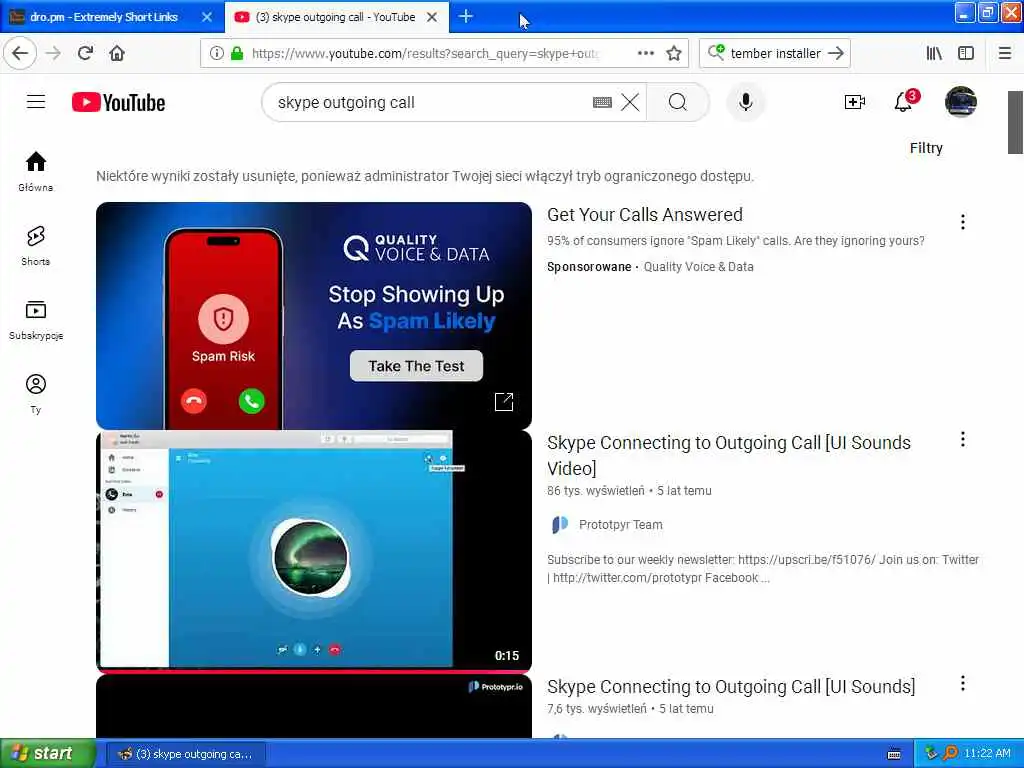Open page actions three-dot menu in the address bar
The width and height of the screenshot is (1024, 768).
pos(645,53)
